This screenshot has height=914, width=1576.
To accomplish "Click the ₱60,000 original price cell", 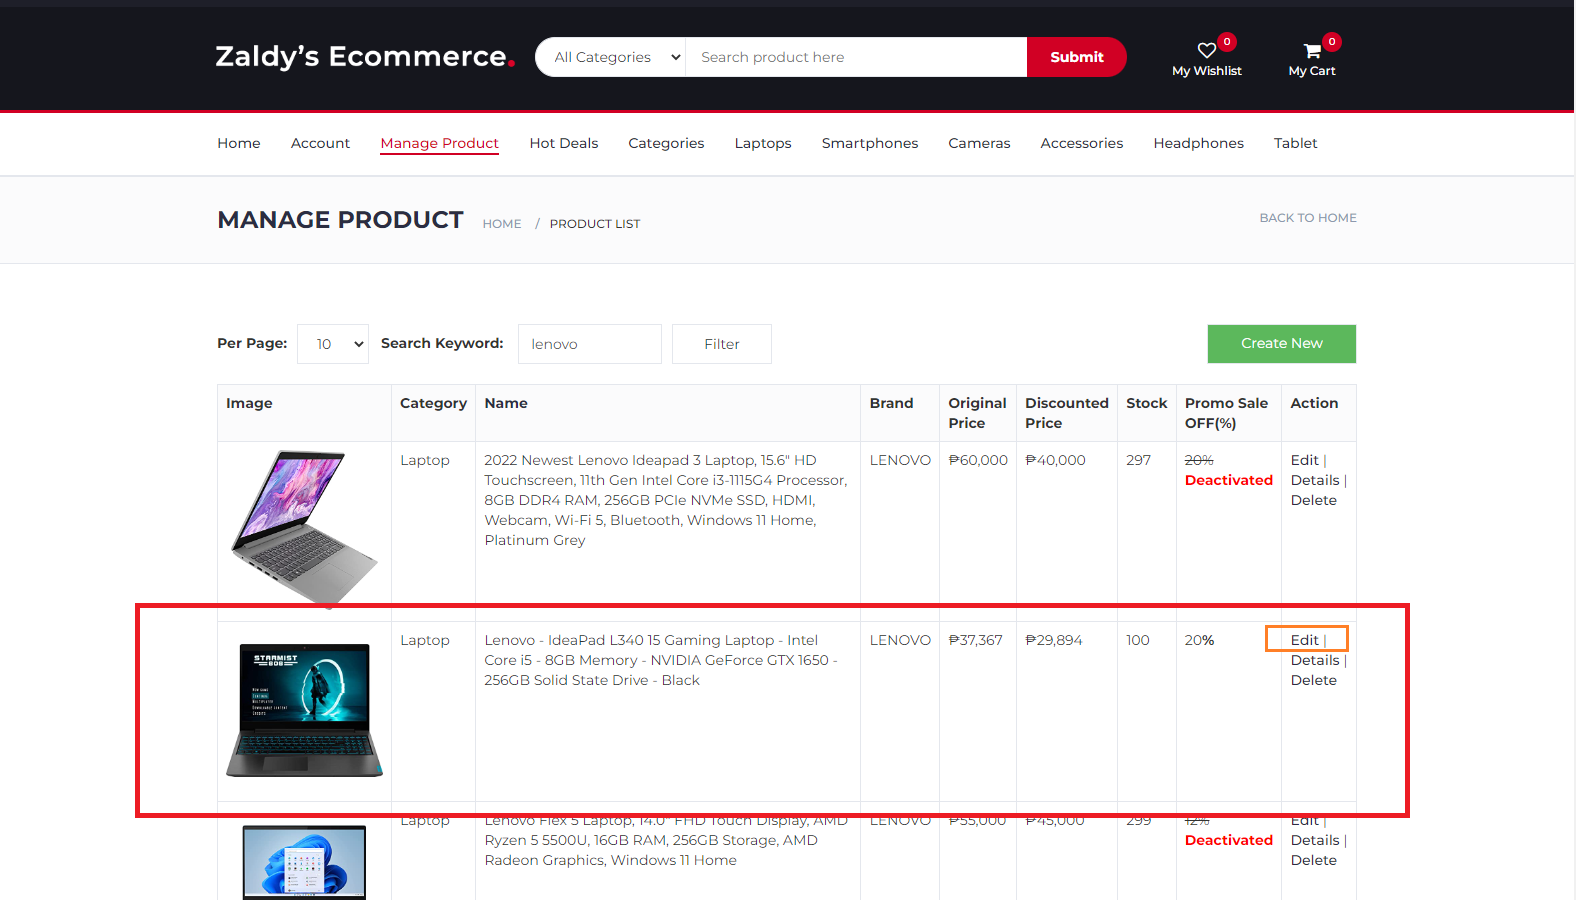I will tap(978, 460).
